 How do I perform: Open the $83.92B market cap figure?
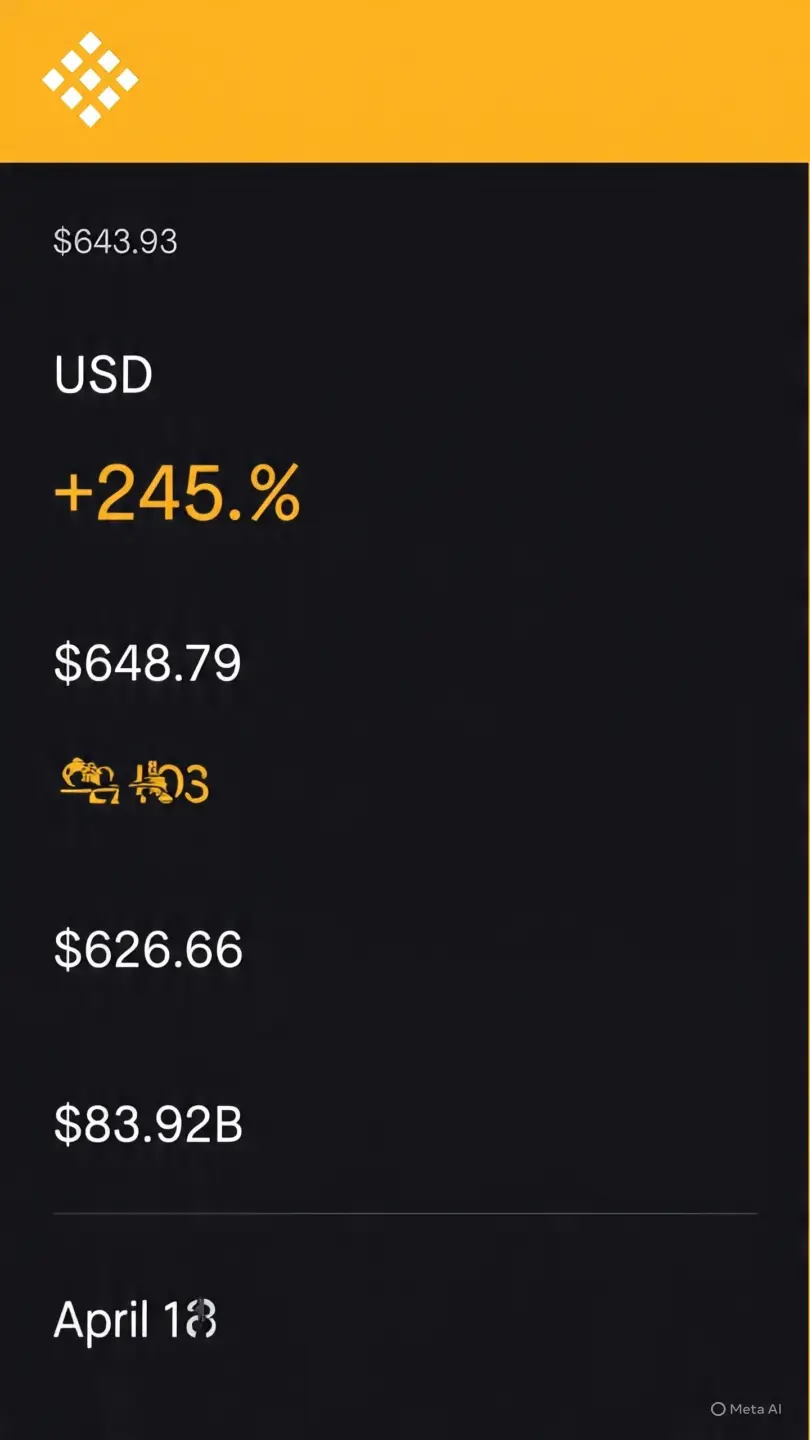tap(148, 1125)
